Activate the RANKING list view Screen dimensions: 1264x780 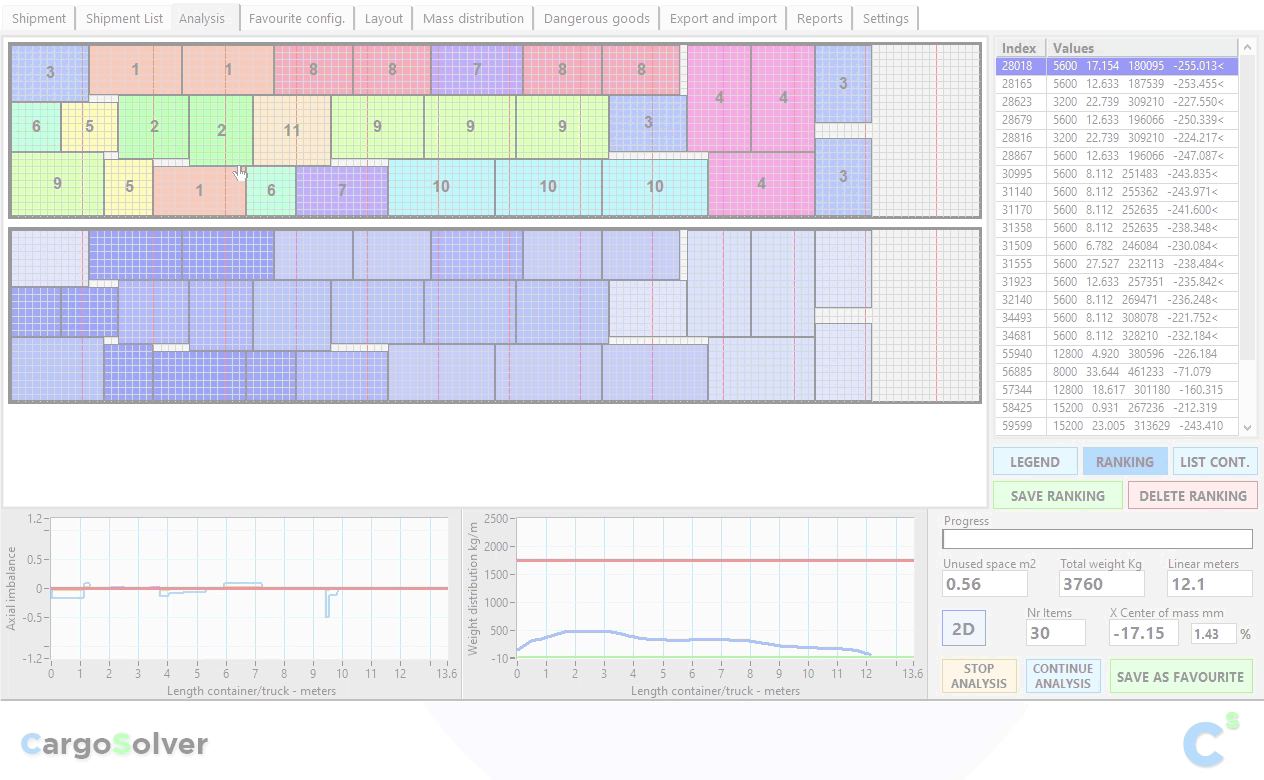[x=1124, y=462]
